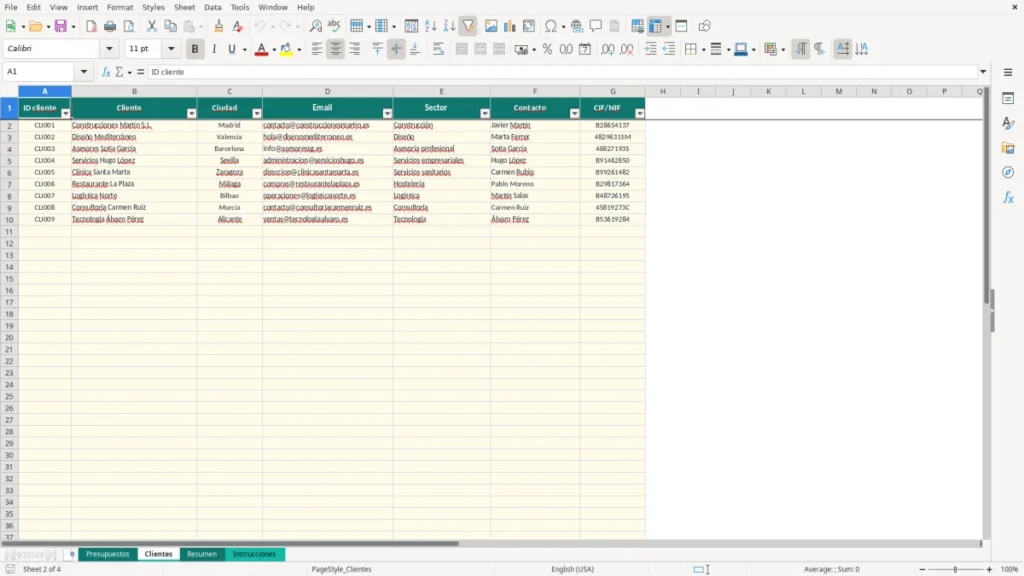Open the font size dropdown
1024x576 pixels.
pos(171,48)
